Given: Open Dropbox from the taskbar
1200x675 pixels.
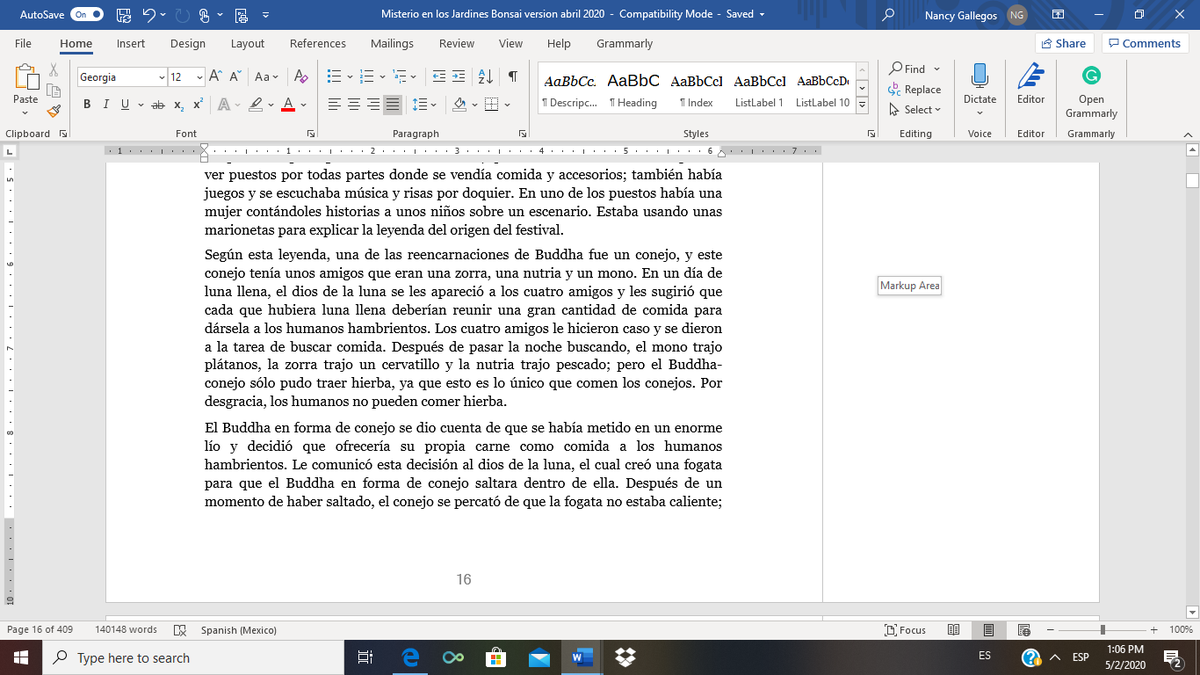Looking at the screenshot, I should [x=625, y=658].
